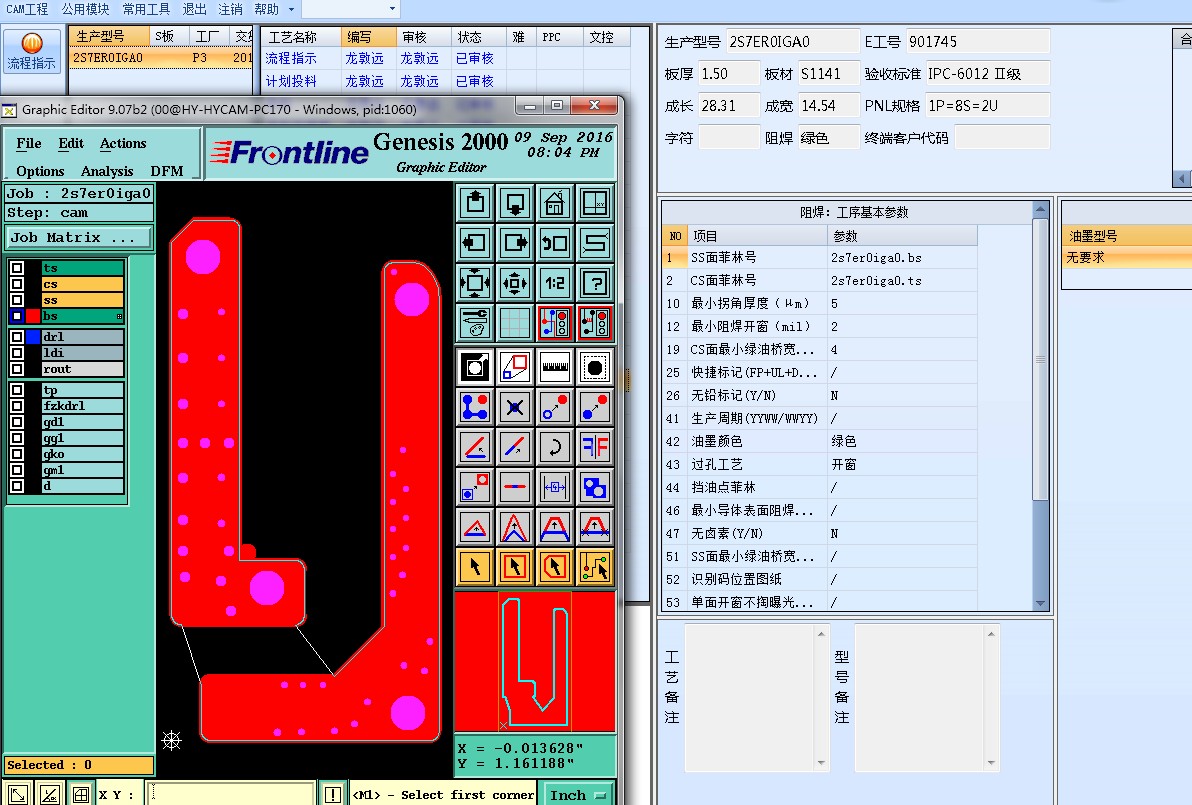The image size is (1192, 805).
Task: Click the question mark help icon
Action: pos(595,284)
